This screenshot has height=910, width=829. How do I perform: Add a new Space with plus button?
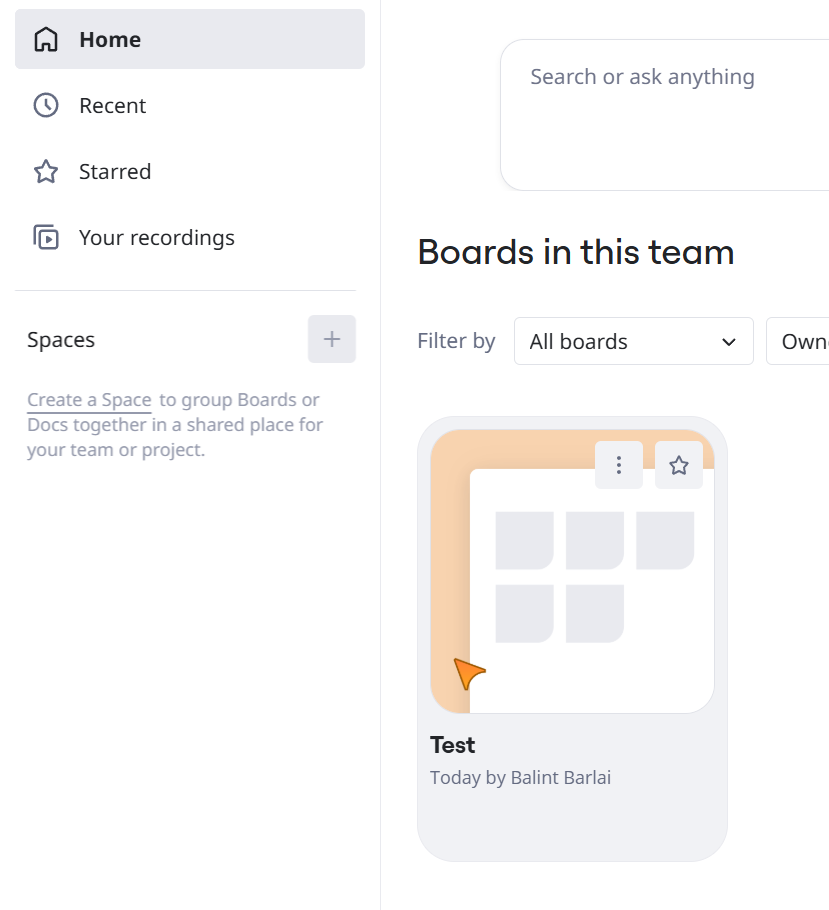click(x=331, y=339)
